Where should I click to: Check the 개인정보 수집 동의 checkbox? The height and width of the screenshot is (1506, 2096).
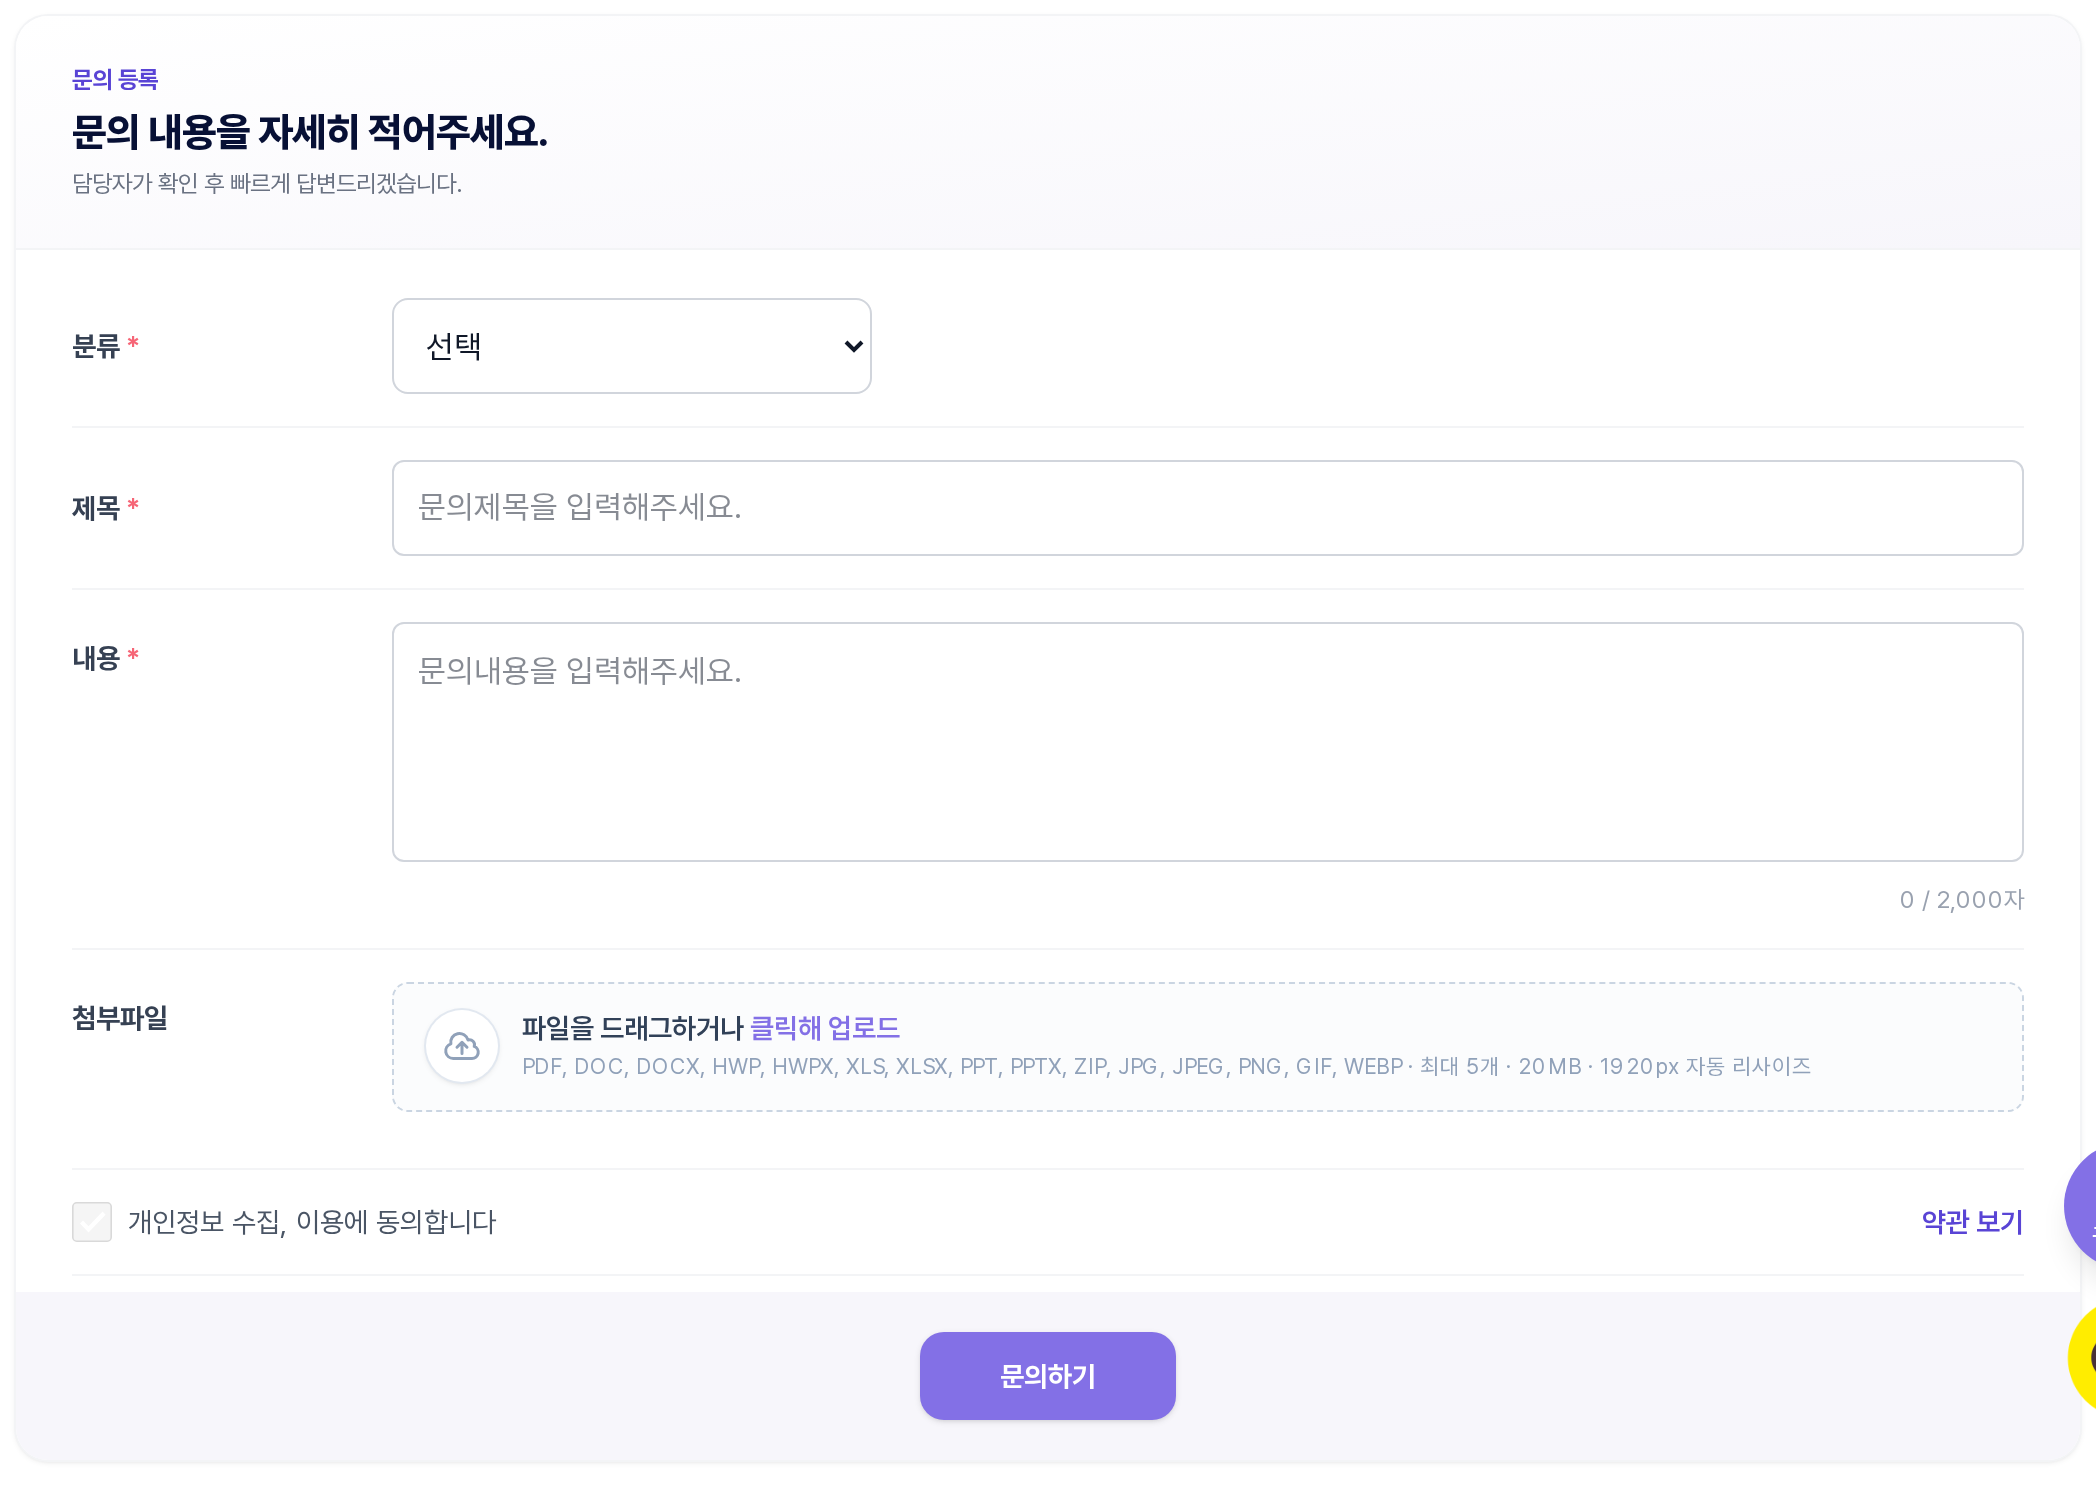(x=92, y=1222)
